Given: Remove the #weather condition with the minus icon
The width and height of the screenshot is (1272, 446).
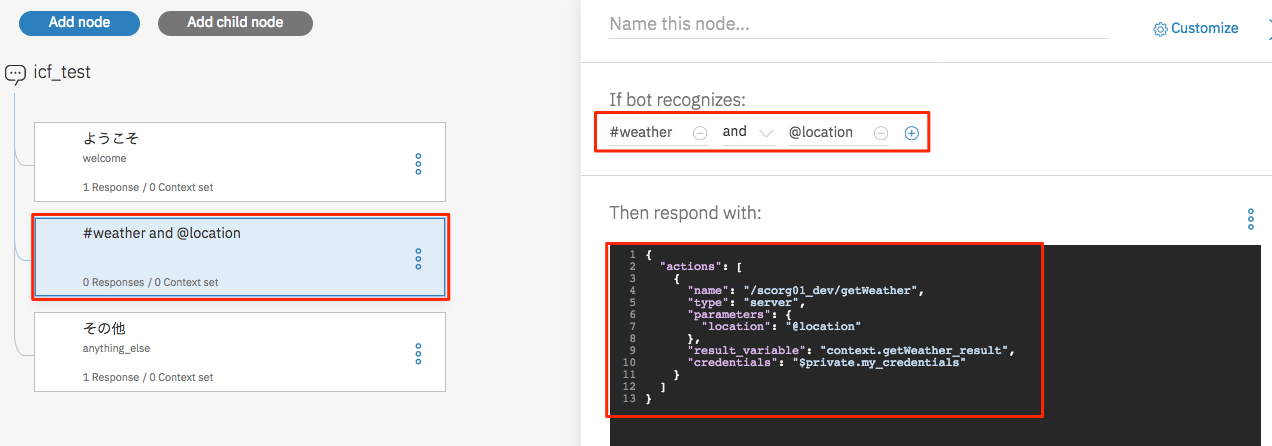Looking at the screenshot, I should click(x=700, y=133).
